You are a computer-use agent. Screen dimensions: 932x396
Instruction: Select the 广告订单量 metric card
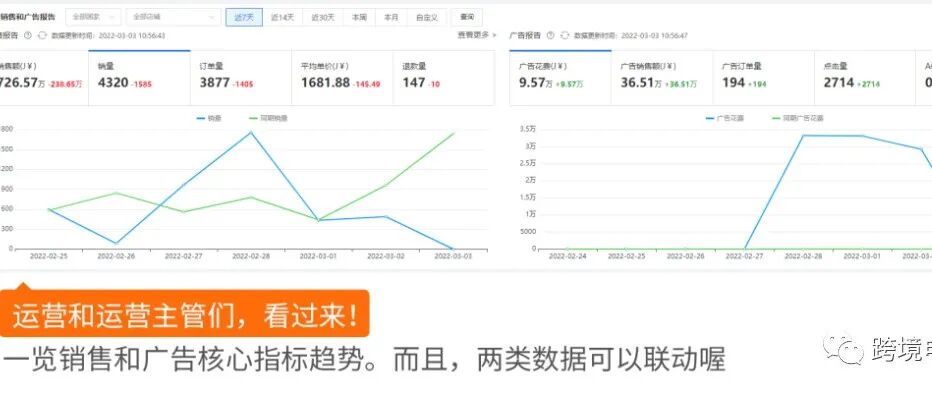[763, 78]
